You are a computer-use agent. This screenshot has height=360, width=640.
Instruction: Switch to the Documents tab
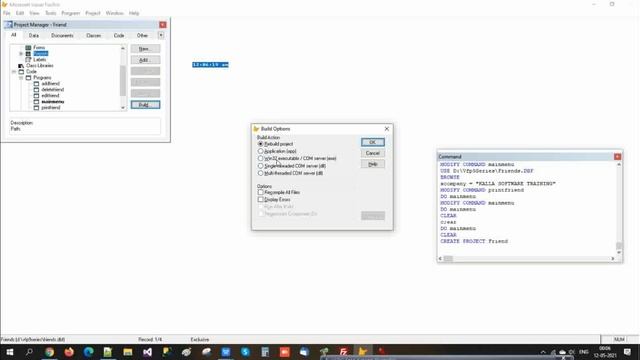[x=62, y=36]
